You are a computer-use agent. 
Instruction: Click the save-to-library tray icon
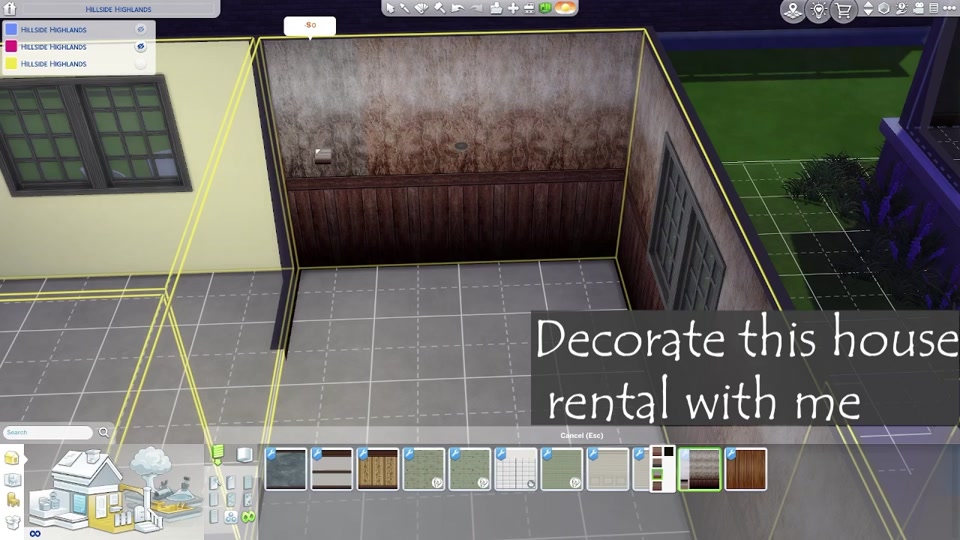click(496, 8)
